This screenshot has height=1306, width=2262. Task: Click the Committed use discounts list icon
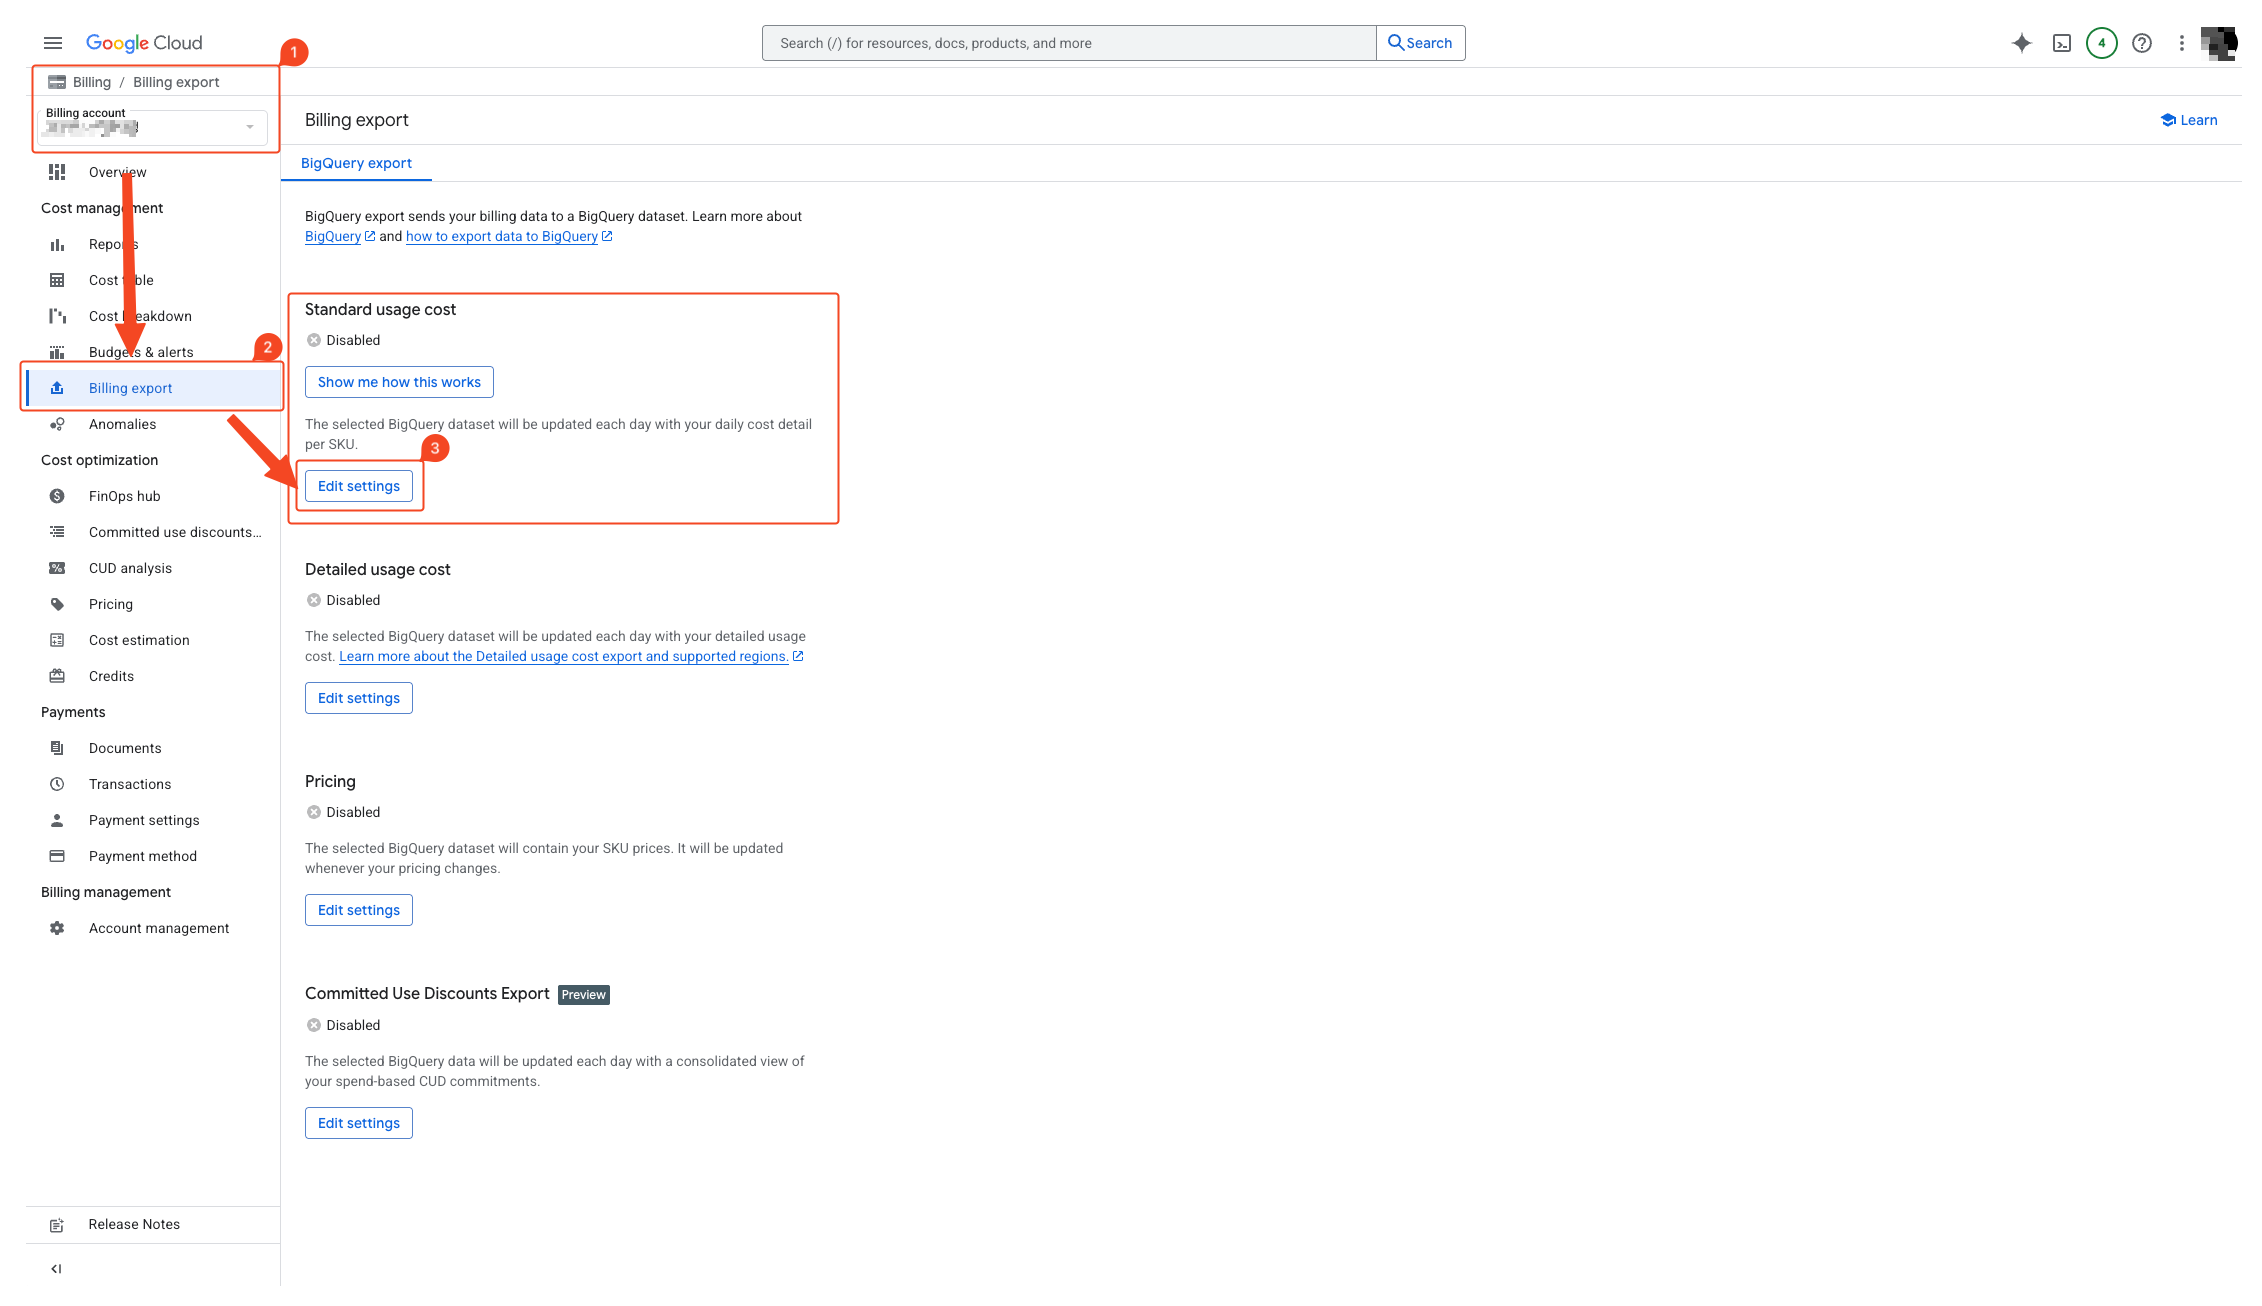[x=57, y=532]
